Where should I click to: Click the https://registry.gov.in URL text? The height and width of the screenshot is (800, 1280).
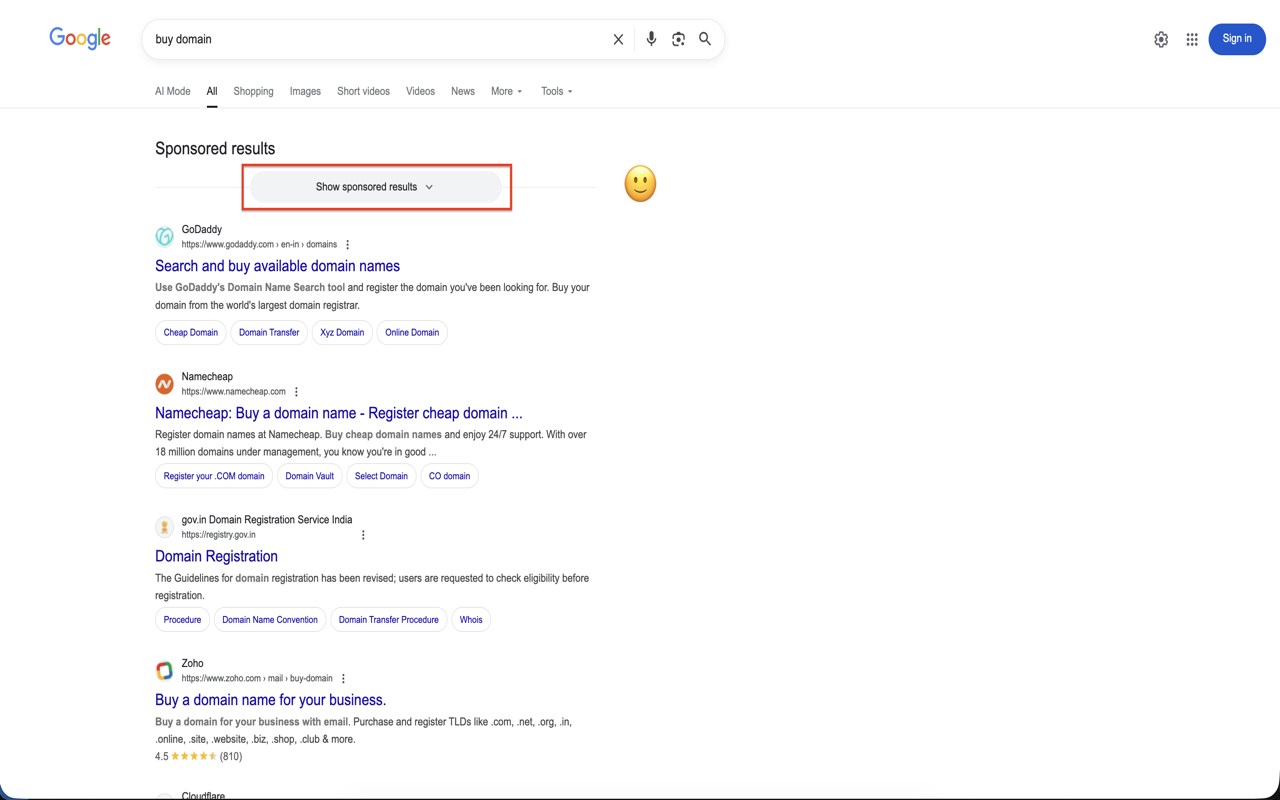pyautogui.click(x=218, y=535)
